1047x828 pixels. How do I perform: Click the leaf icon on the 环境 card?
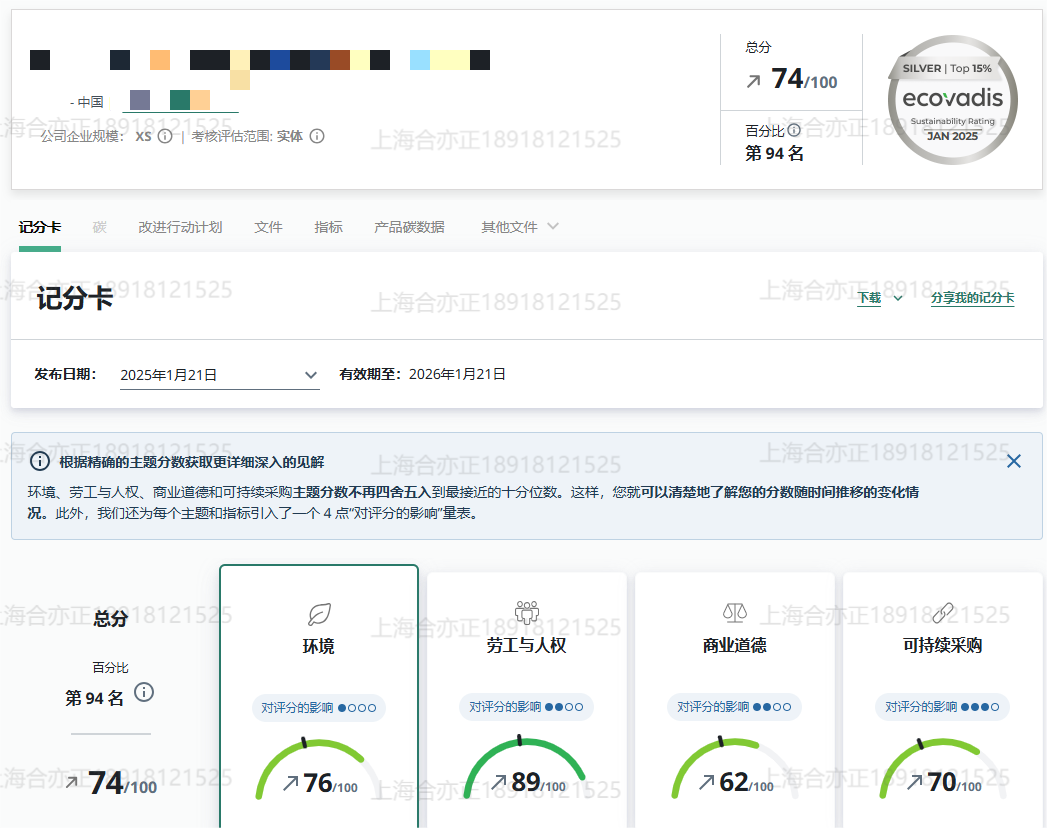[319, 613]
